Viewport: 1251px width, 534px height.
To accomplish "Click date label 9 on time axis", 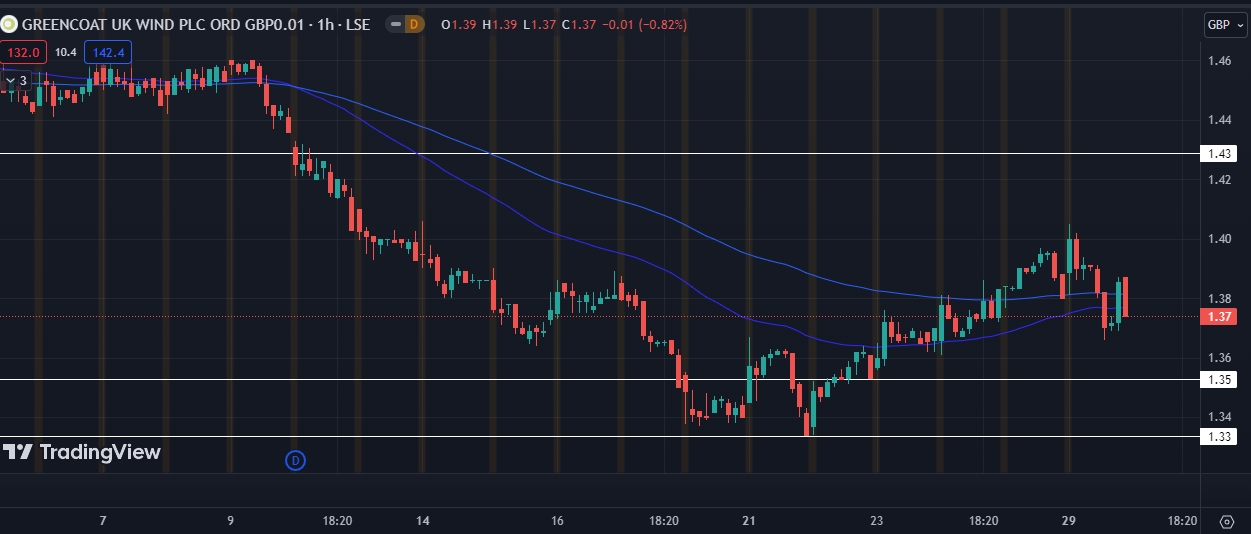I will [x=231, y=521].
